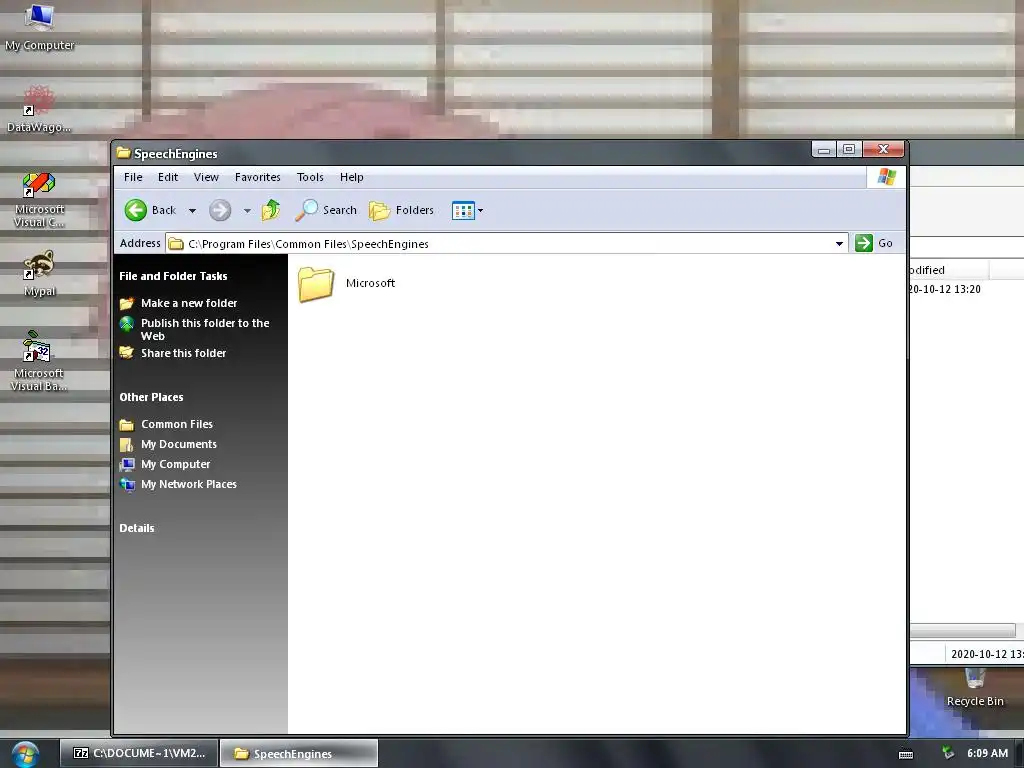Viewport: 1024px width, 768px height.
Task: Select the Microsoft folder icon
Action: coord(316,284)
